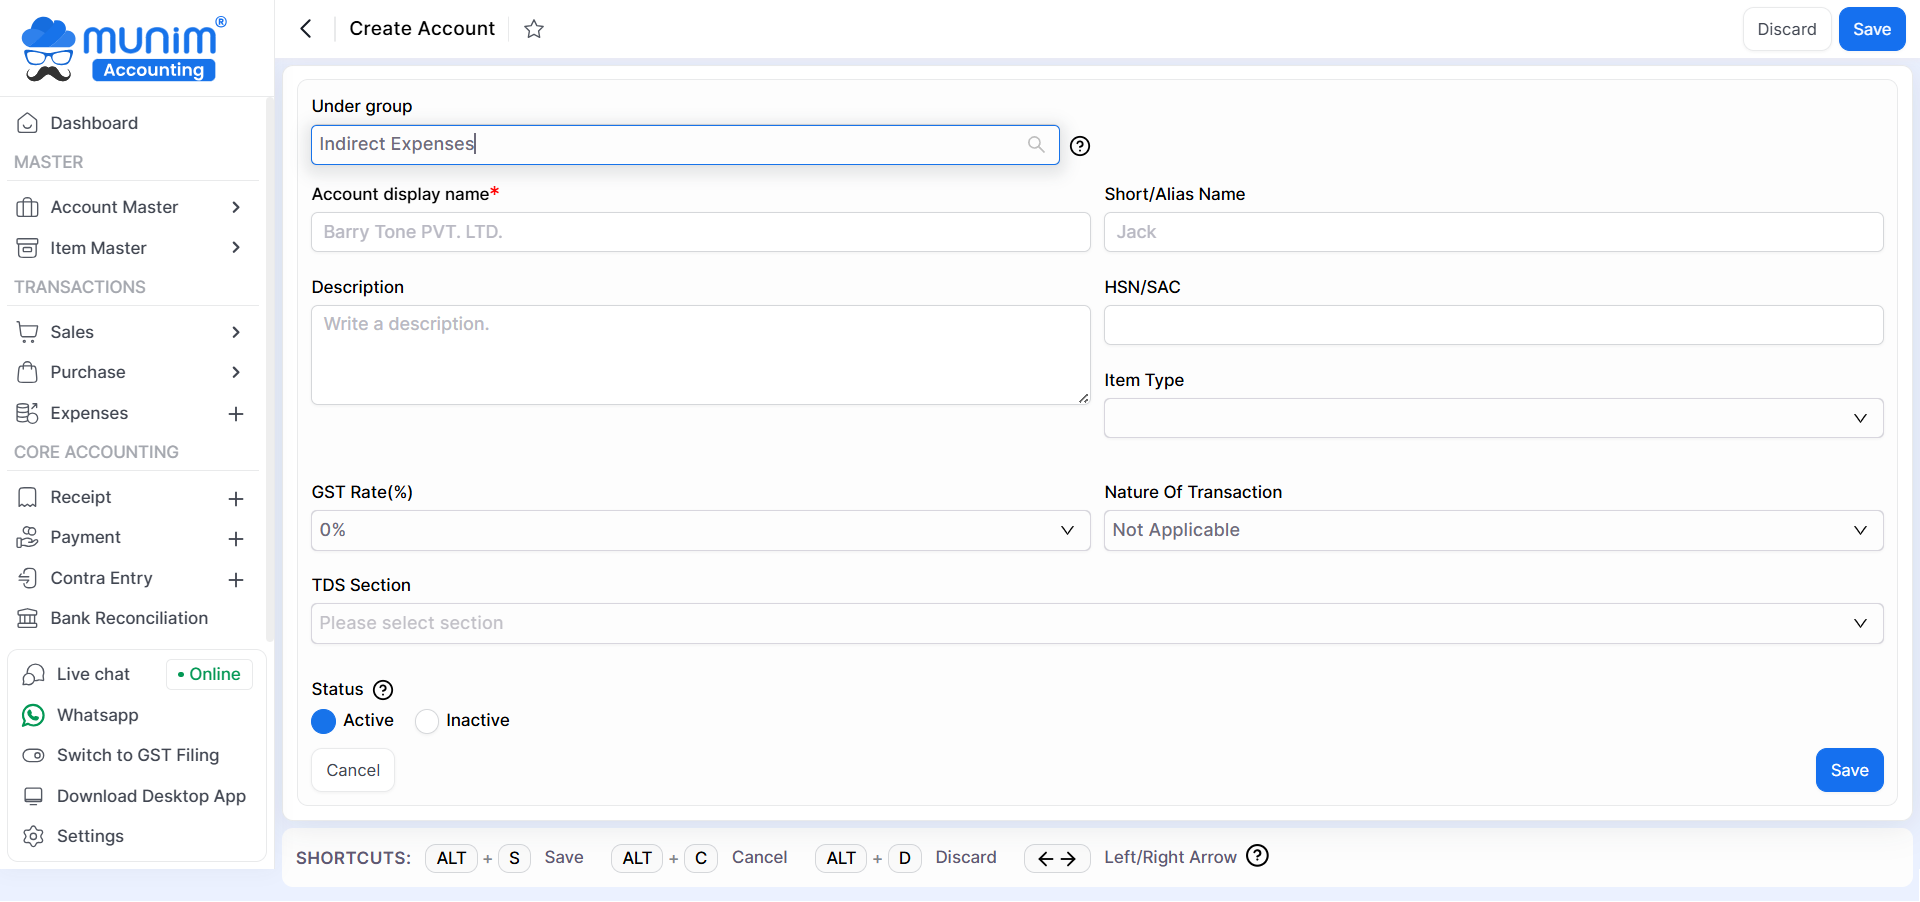This screenshot has width=1920, height=902.
Task: Open the Nature Of Transaction dropdown
Action: coord(1492,530)
